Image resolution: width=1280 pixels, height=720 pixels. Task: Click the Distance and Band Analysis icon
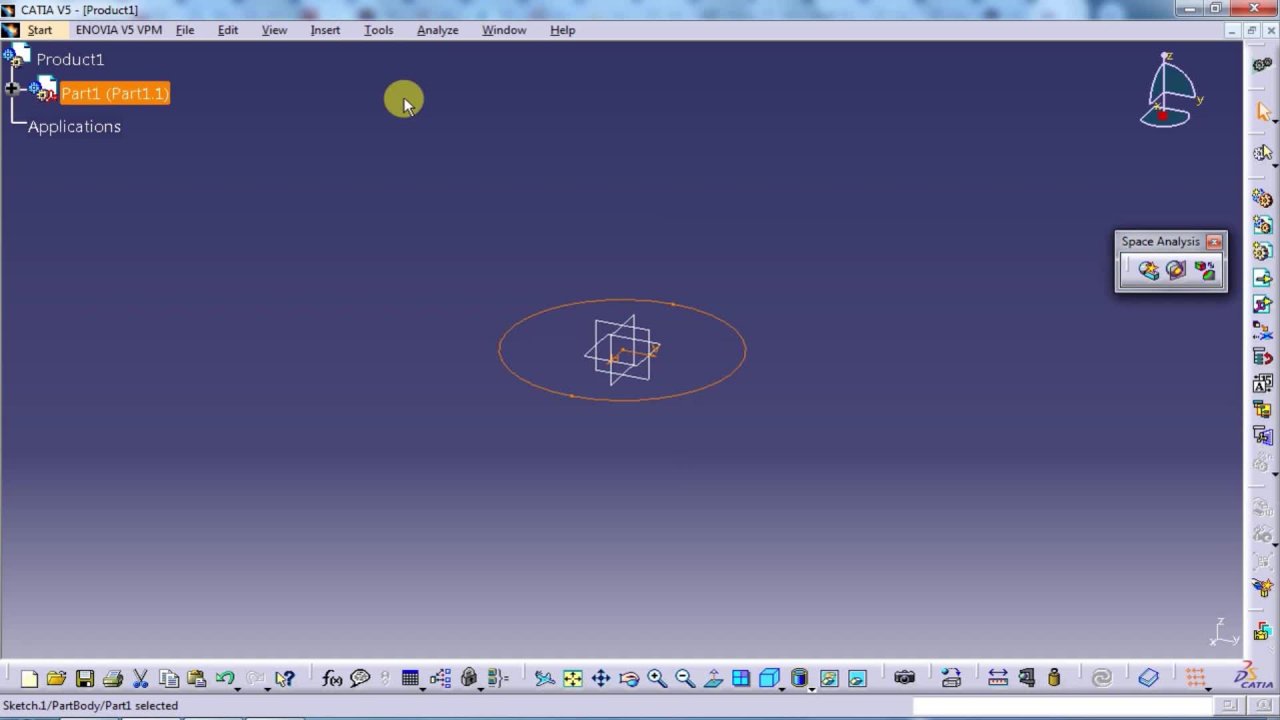coord(1204,270)
